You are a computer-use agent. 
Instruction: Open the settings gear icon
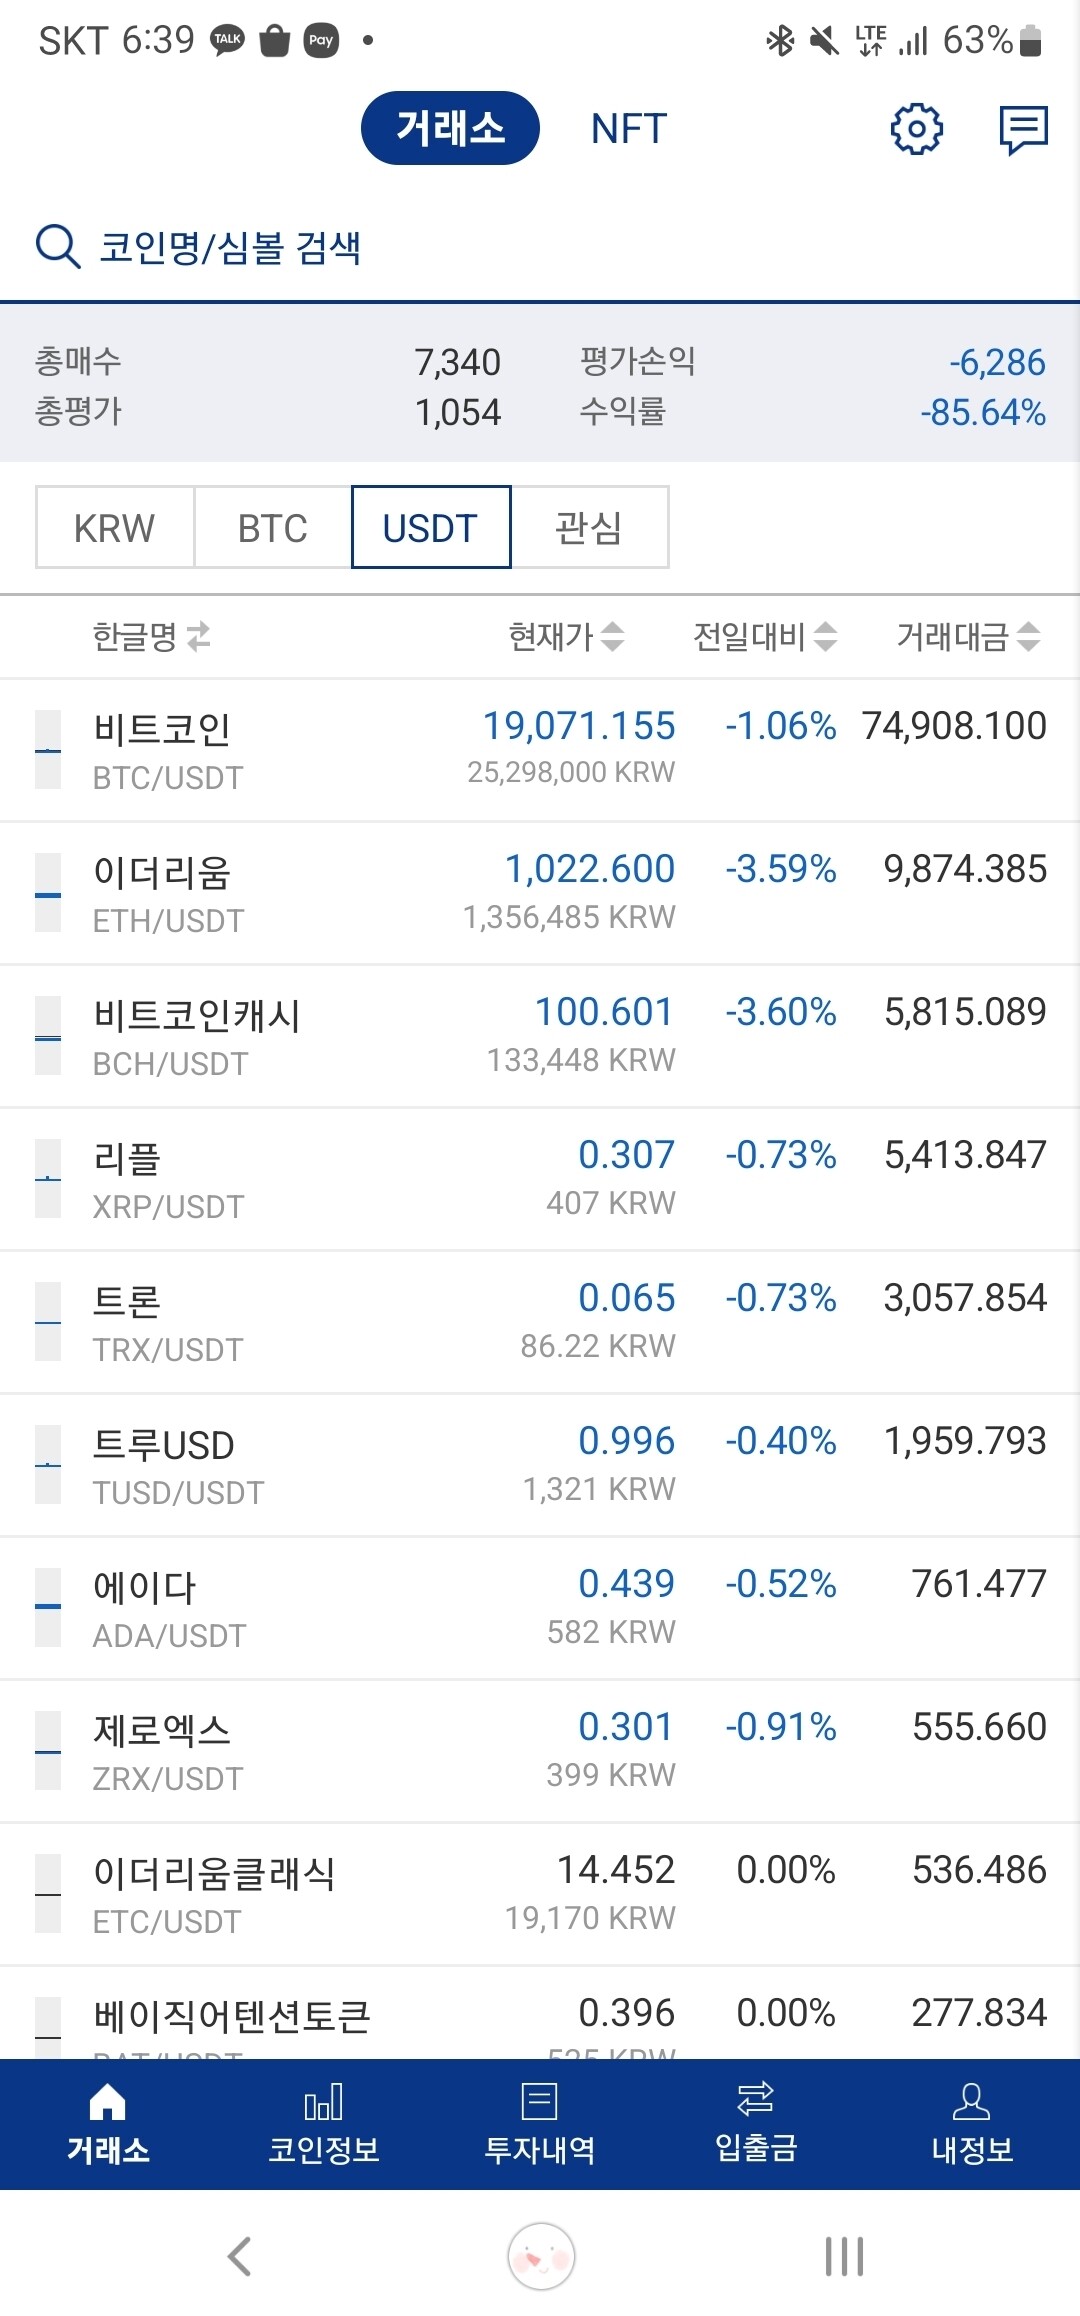916,129
